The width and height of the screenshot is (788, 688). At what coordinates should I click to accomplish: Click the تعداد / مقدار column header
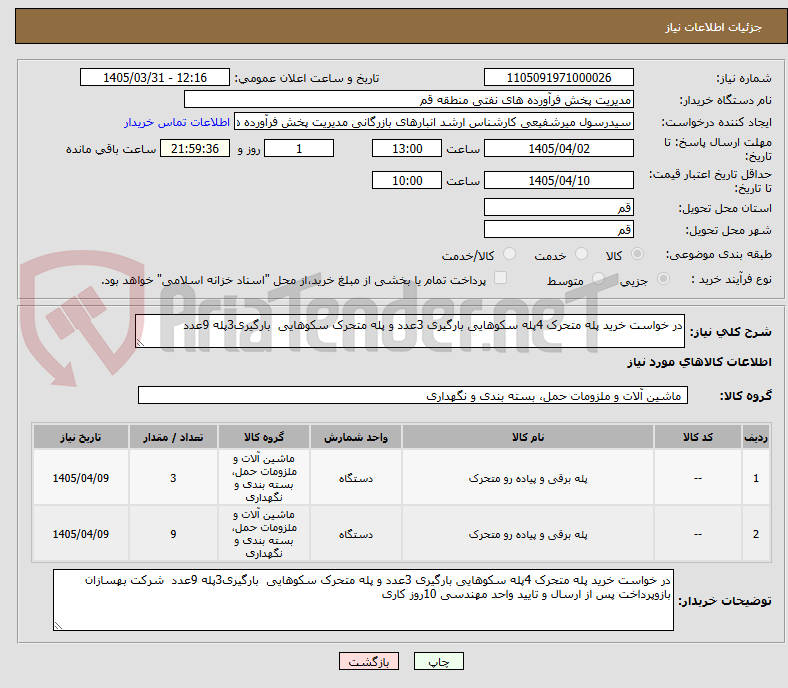pyautogui.click(x=173, y=437)
